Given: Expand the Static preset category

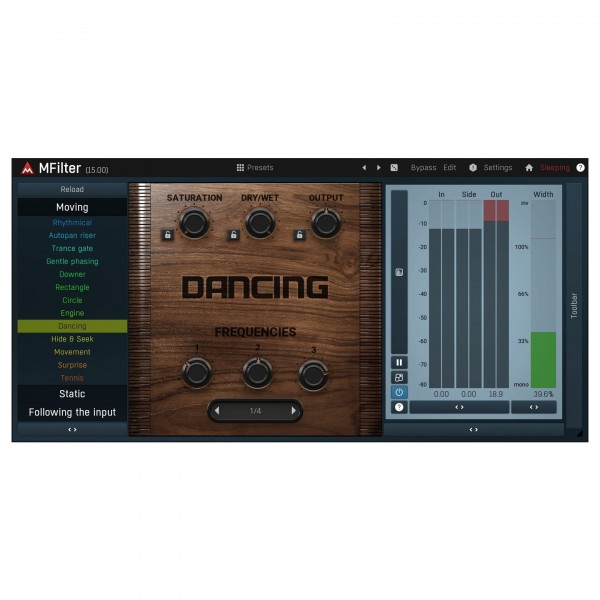Looking at the screenshot, I should (x=72, y=394).
